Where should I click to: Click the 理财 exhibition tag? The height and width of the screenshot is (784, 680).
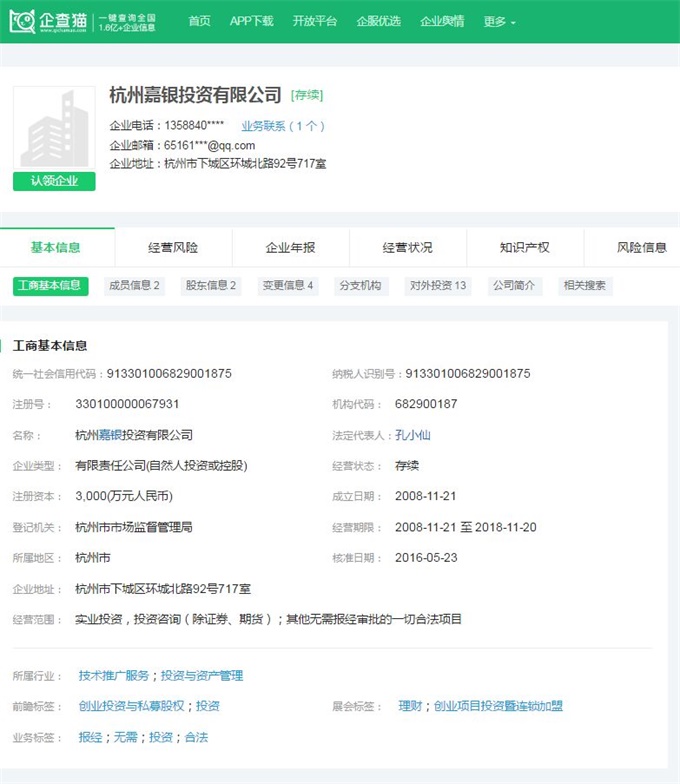pos(410,706)
